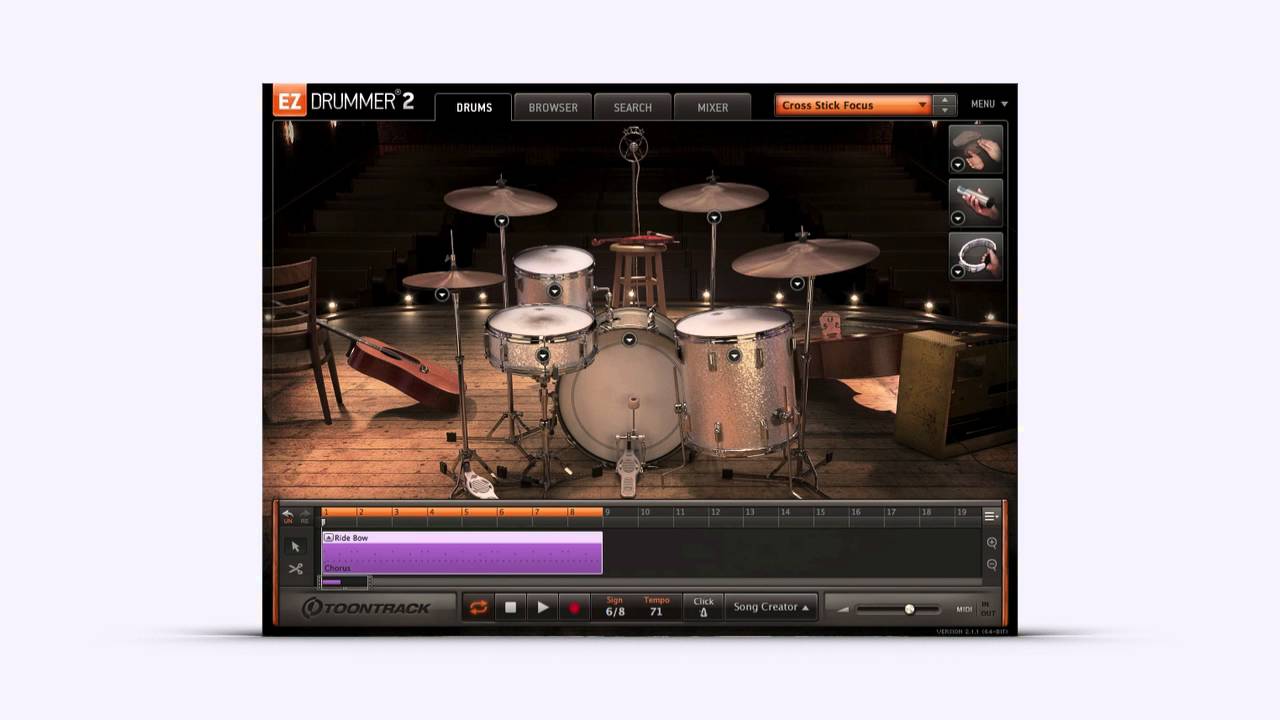The height and width of the screenshot is (720, 1280).
Task: Open the hi-hat dropdown arrow
Action: click(442, 294)
